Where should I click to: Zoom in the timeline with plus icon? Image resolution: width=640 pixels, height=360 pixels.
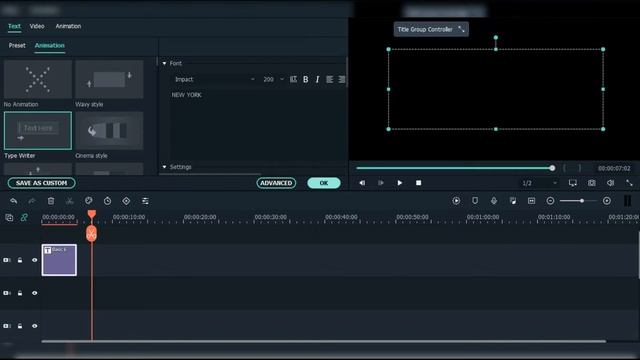607,201
